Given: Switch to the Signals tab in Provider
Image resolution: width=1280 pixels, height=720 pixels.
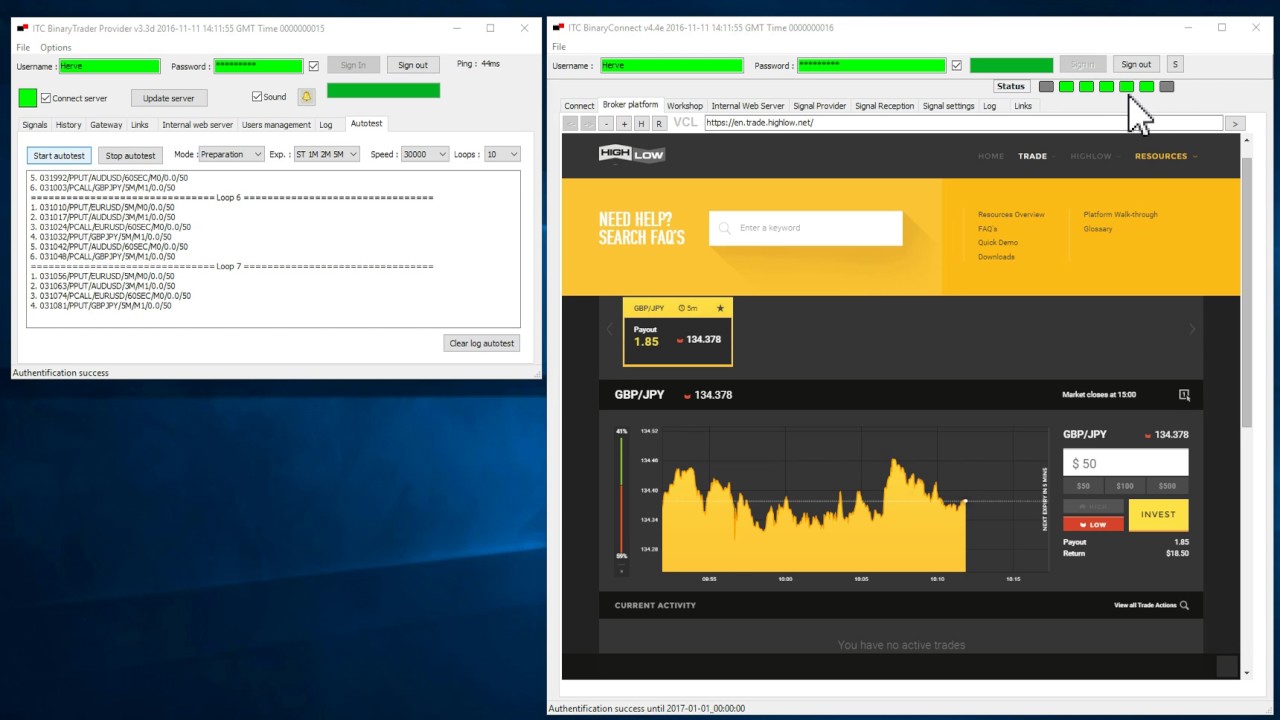Looking at the screenshot, I should tap(35, 125).
